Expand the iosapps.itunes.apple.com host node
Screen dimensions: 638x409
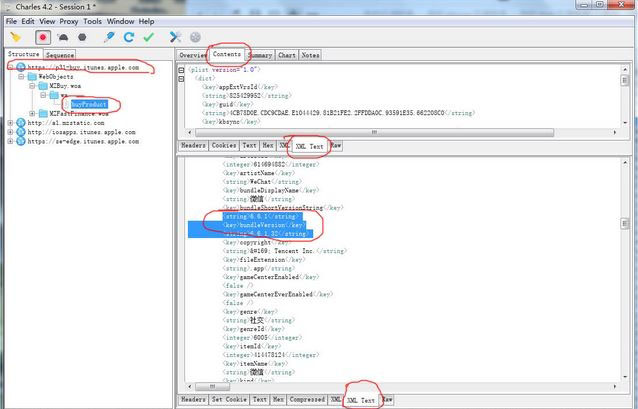coord(11,132)
